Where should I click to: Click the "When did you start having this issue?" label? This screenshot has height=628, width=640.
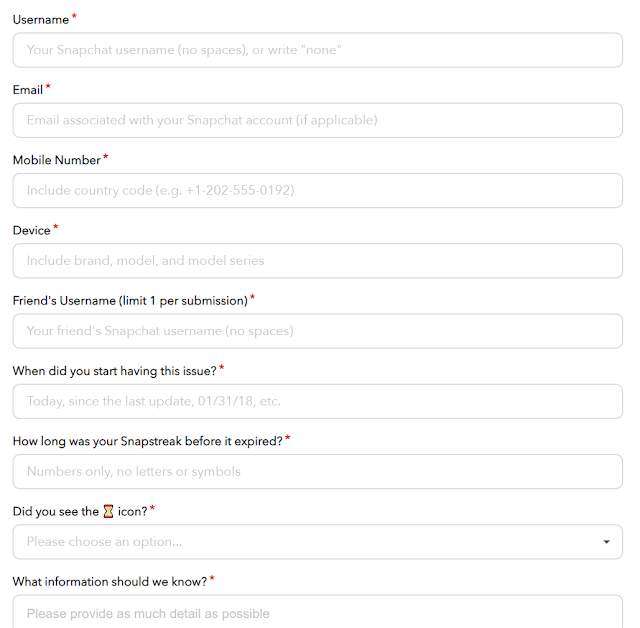click(x=115, y=371)
